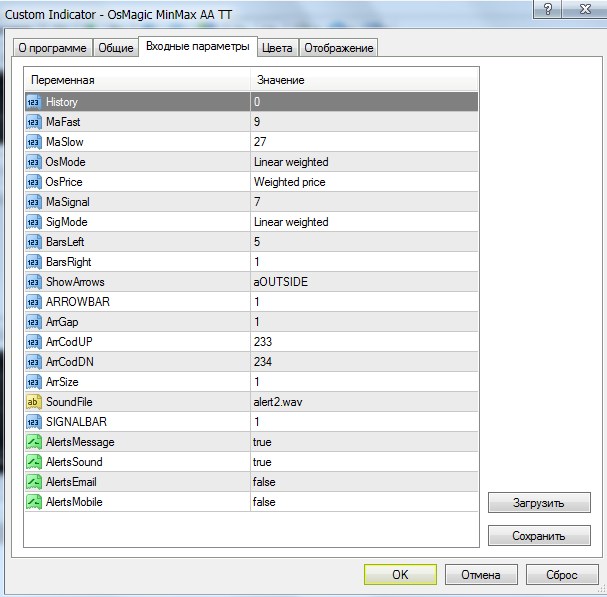607x597 pixels.
Task: Click the ShowArrows parameter icon
Action: click(x=34, y=282)
